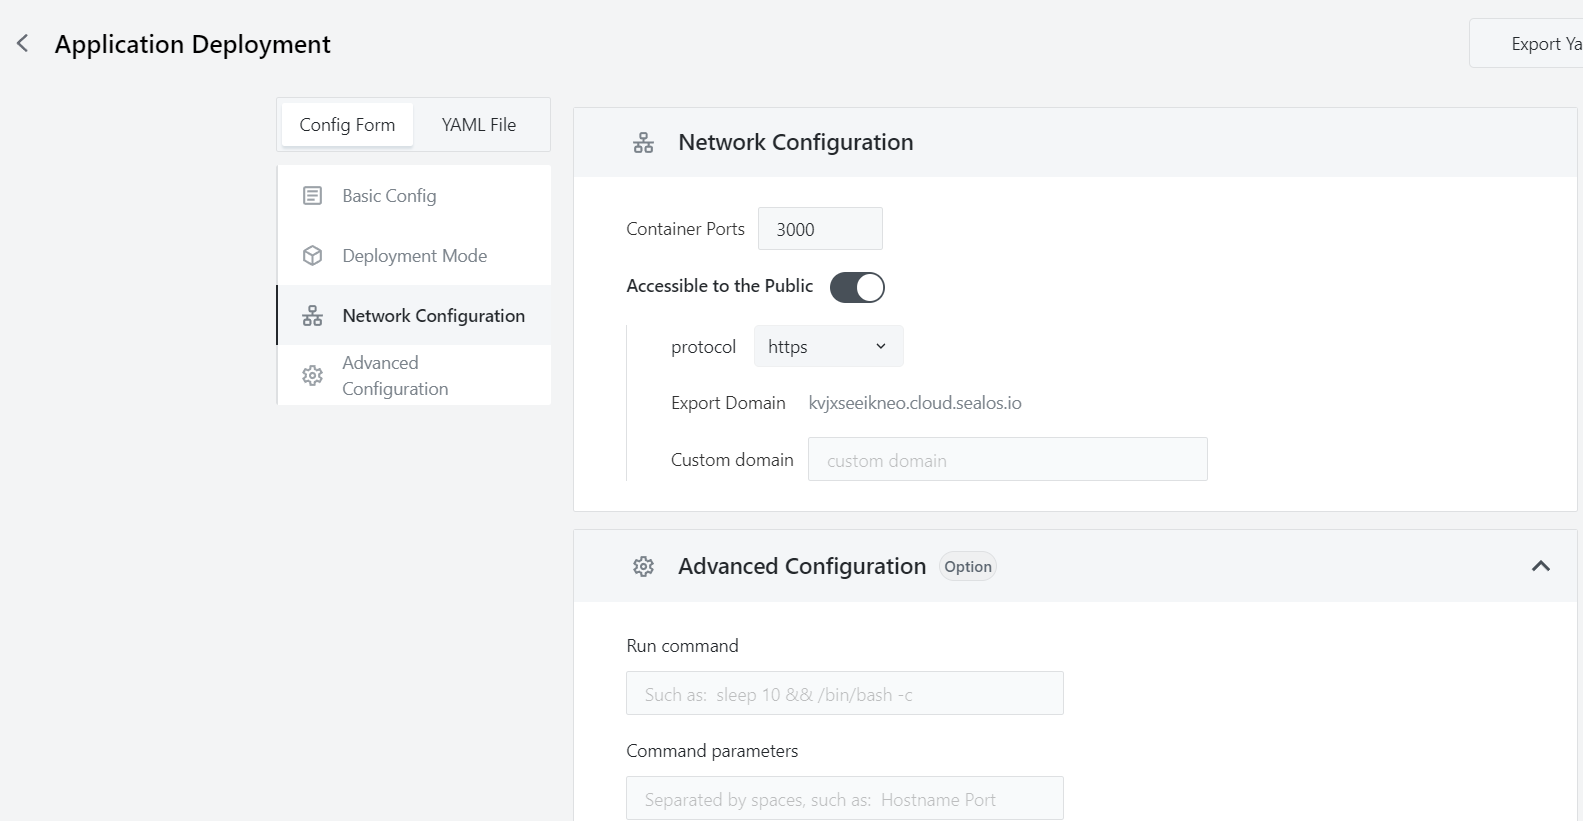Collapse the Advanced Configuration section chevron
1583x821 pixels.
pos(1540,566)
